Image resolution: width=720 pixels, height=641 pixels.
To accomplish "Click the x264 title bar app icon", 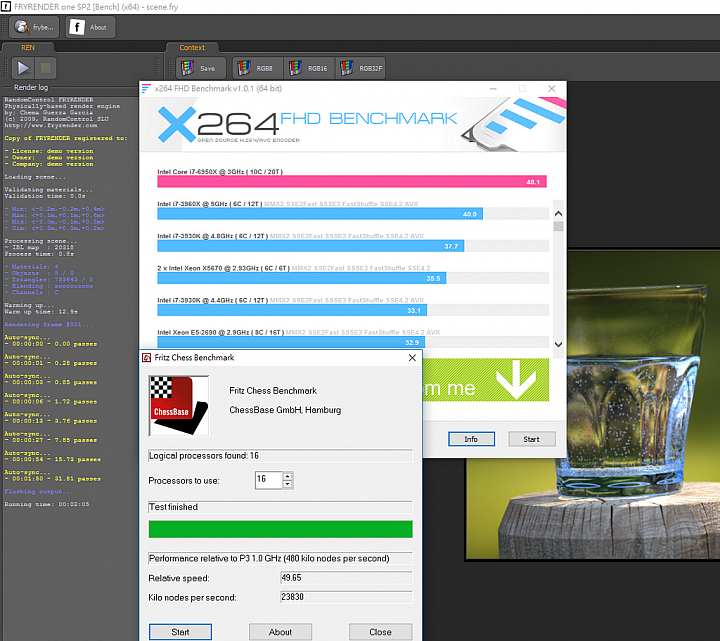I will click(146, 88).
